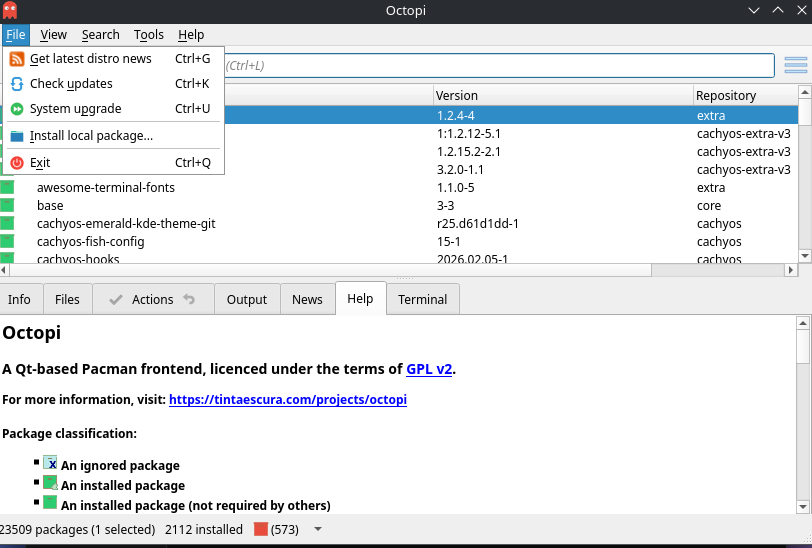The image size is (812, 548).
Task: Open the tintaescura.com/projects/octopi link
Action: pos(288,399)
